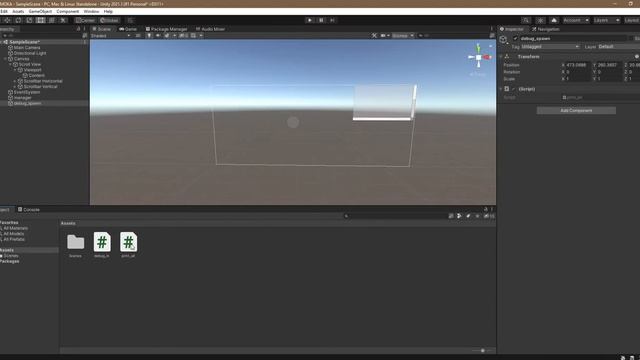Open Unity search icon in top toolbar
640x360 pixels.
pos(526,20)
